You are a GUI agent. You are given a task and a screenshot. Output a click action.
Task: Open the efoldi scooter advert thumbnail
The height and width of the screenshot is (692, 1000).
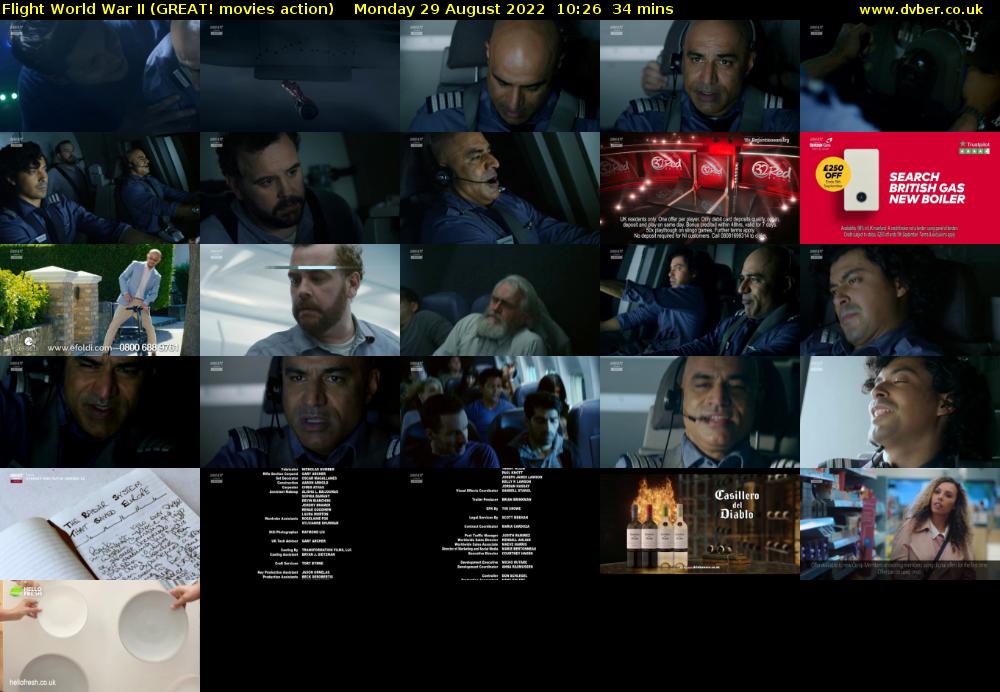coord(99,300)
